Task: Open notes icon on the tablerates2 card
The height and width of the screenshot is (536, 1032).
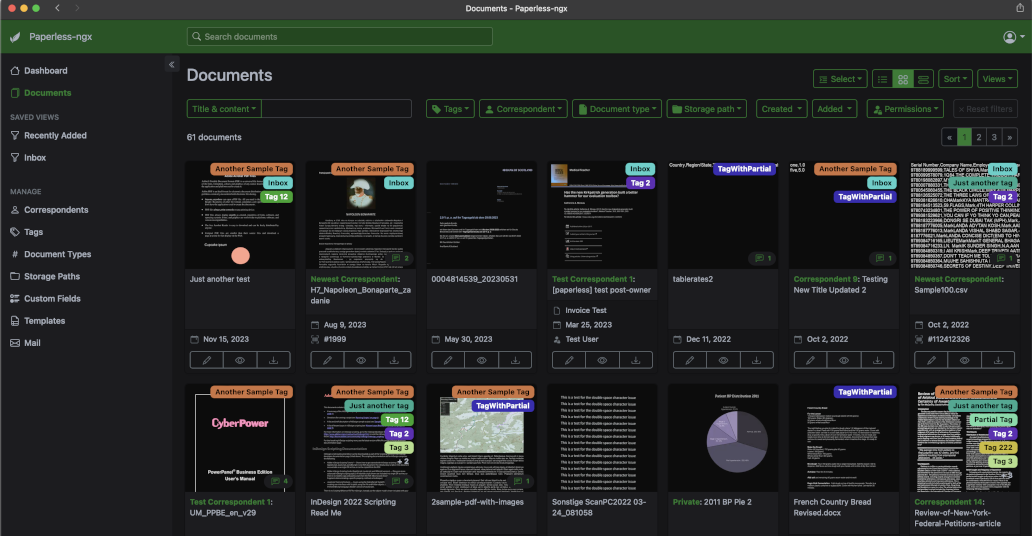Action: pyautogui.click(x=763, y=258)
